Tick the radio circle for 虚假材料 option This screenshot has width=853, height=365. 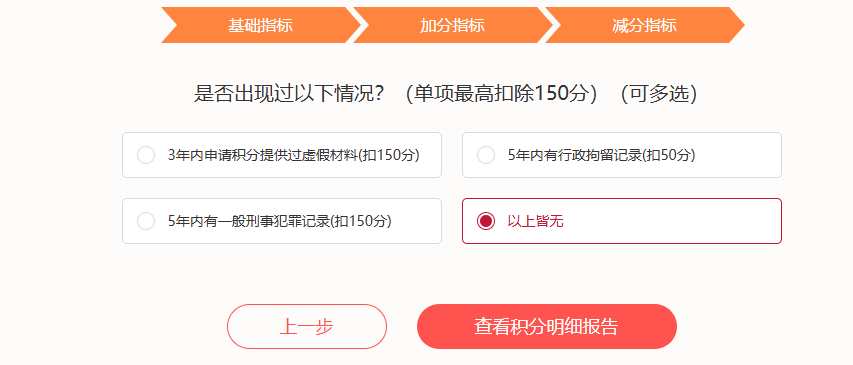click(x=146, y=155)
